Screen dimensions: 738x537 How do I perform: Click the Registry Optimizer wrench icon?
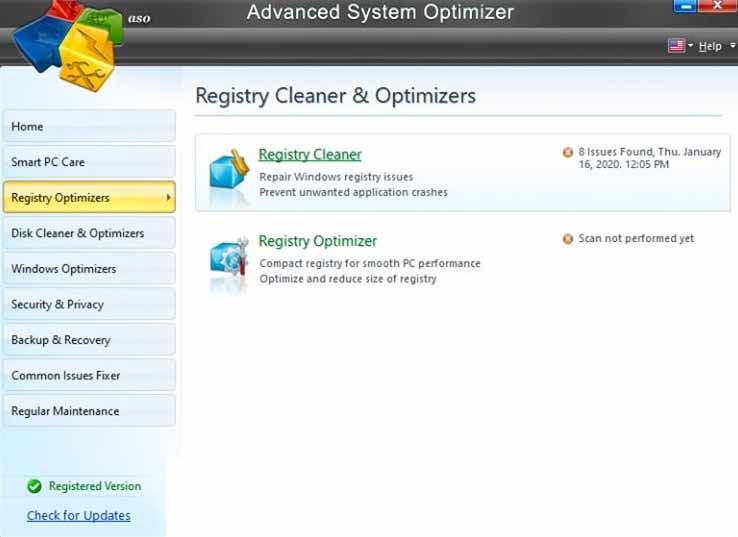tap(229, 257)
